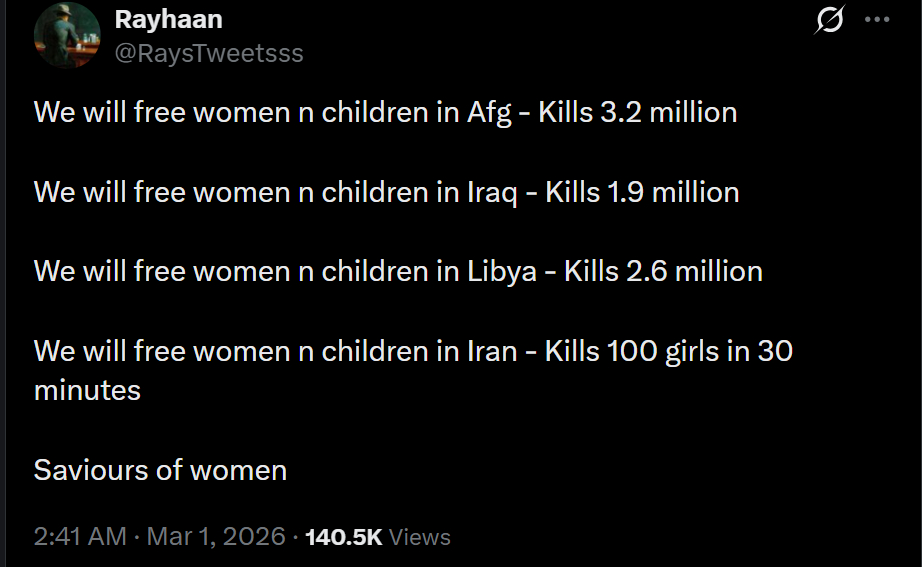The height and width of the screenshot is (567, 922).
Task: Click the tweet line mentioning Libya
Action: click(398, 271)
